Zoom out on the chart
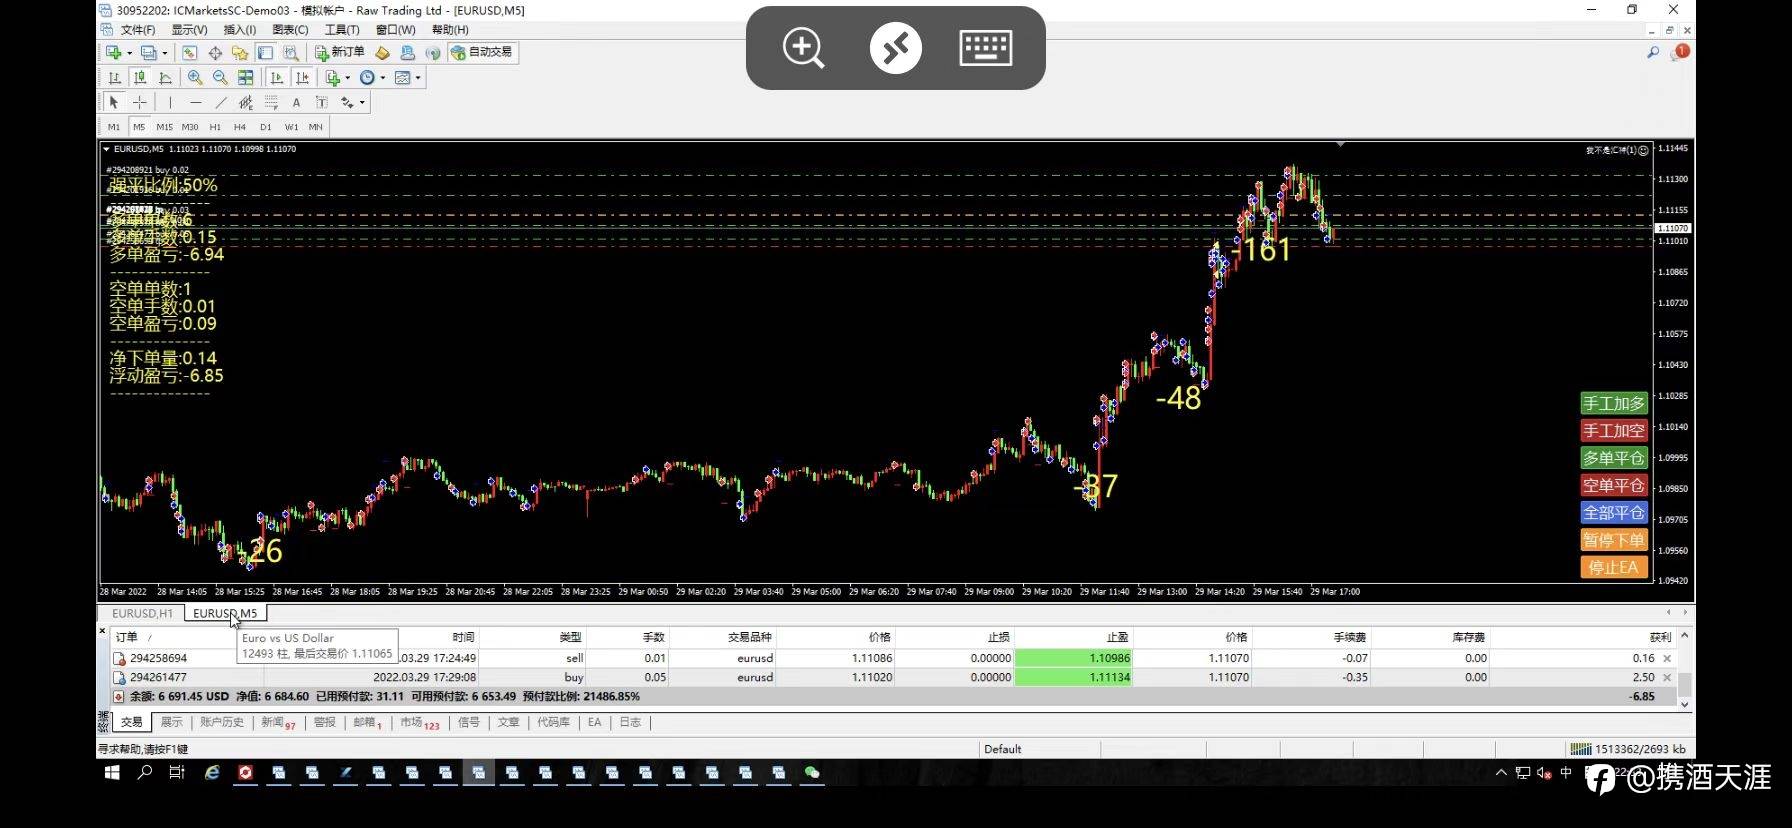 click(220, 78)
